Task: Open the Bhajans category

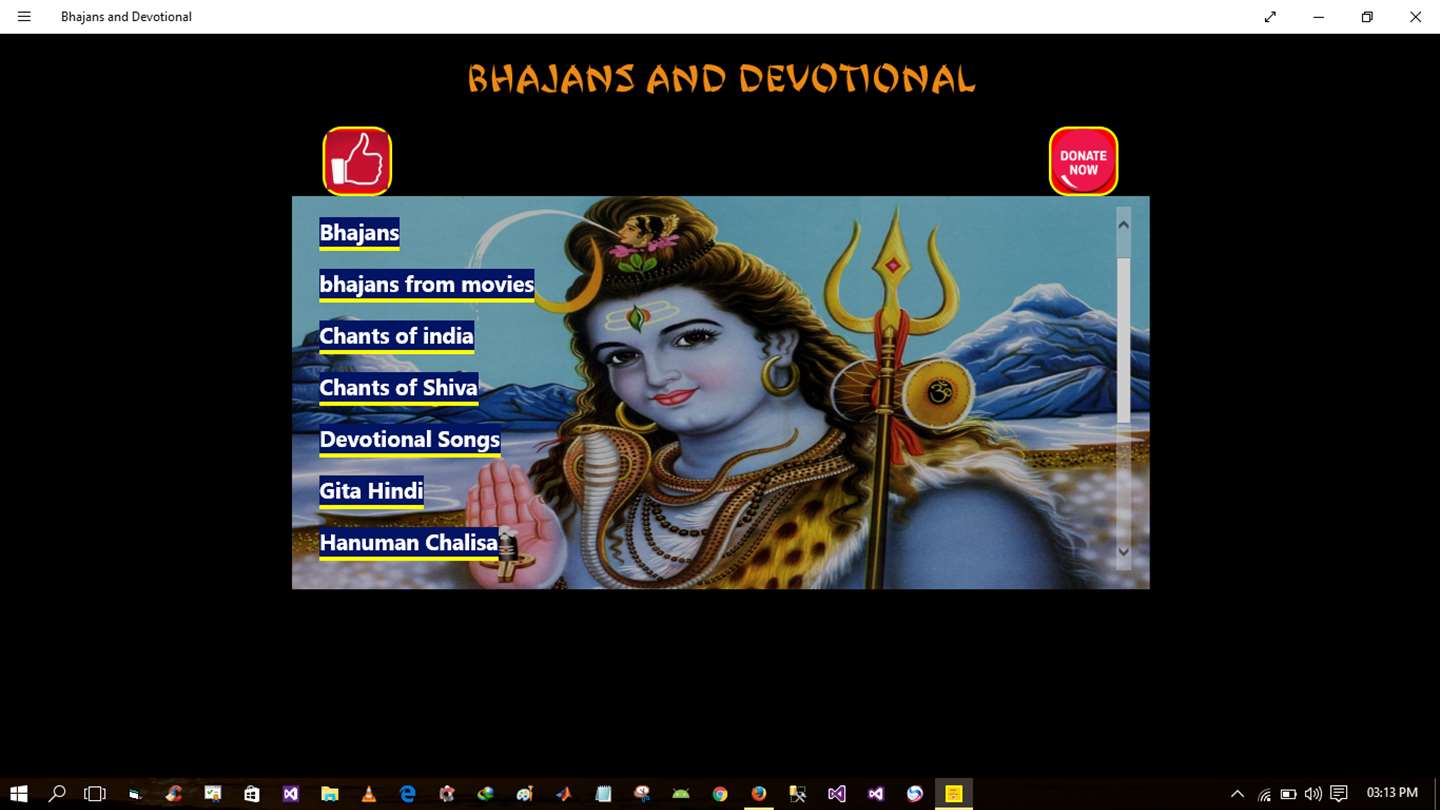Action: point(359,233)
